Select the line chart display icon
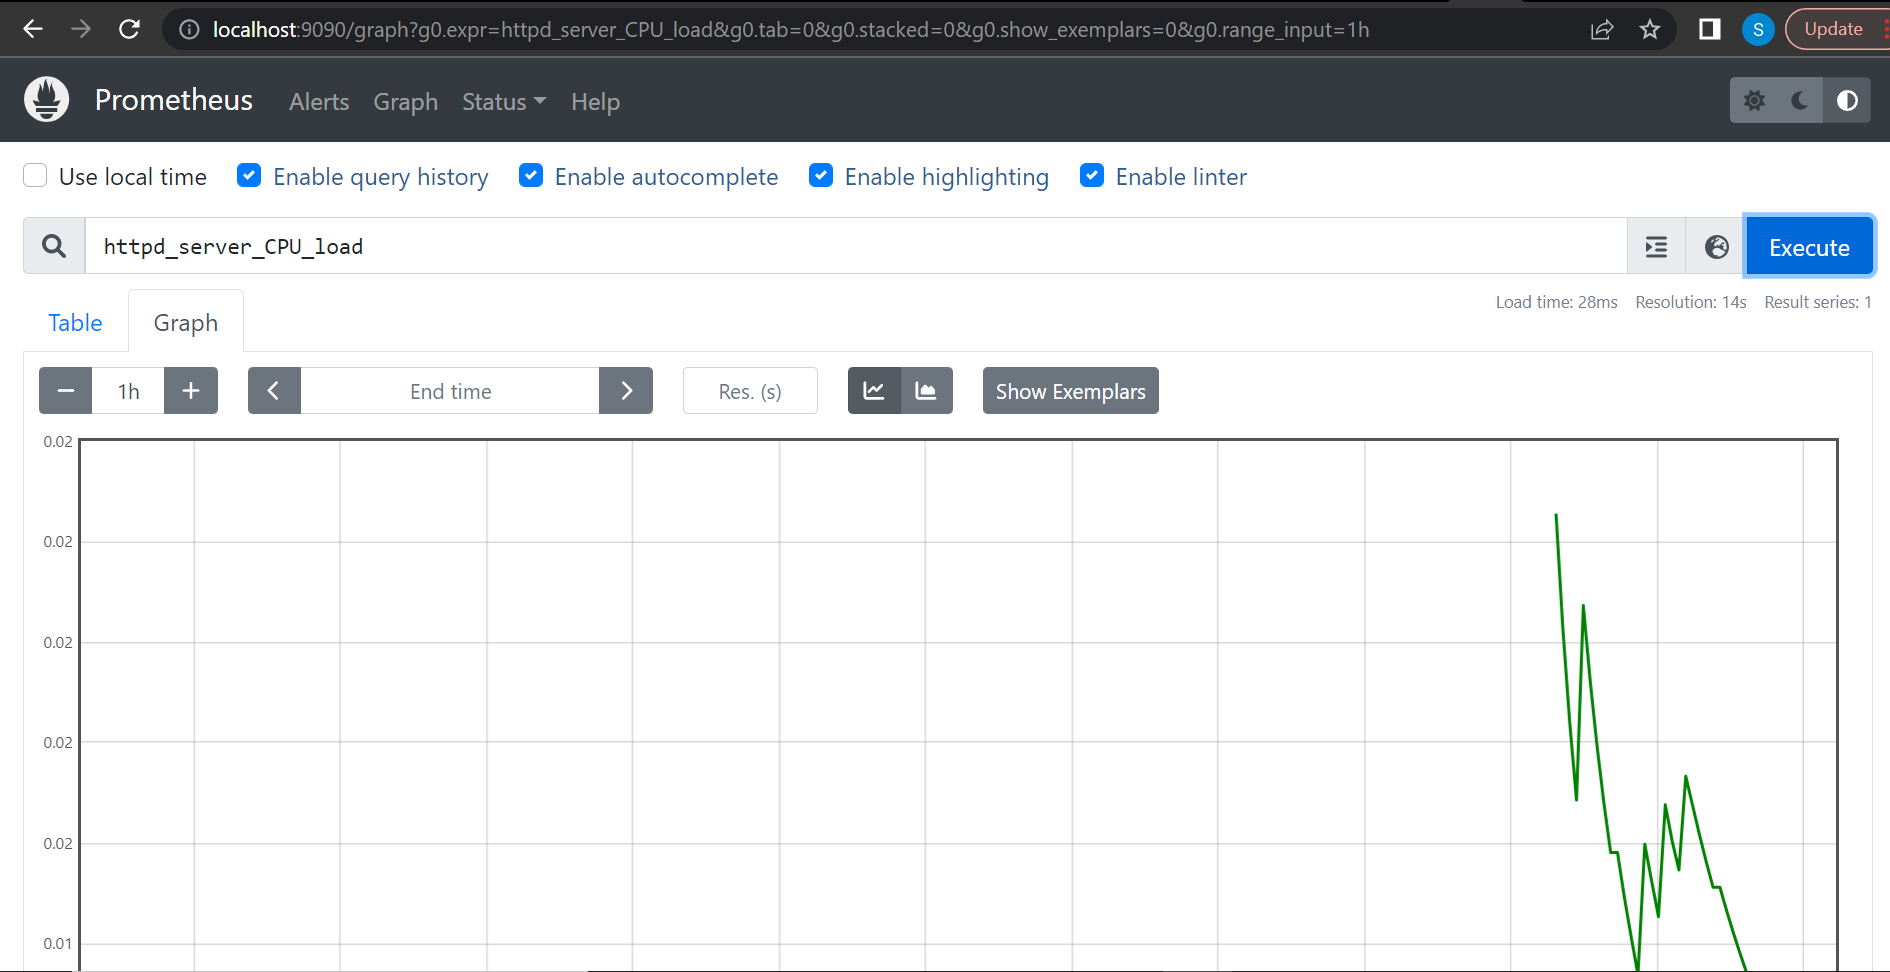Image resolution: width=1890 pixels, height=972 pixels. coord(874,390)
